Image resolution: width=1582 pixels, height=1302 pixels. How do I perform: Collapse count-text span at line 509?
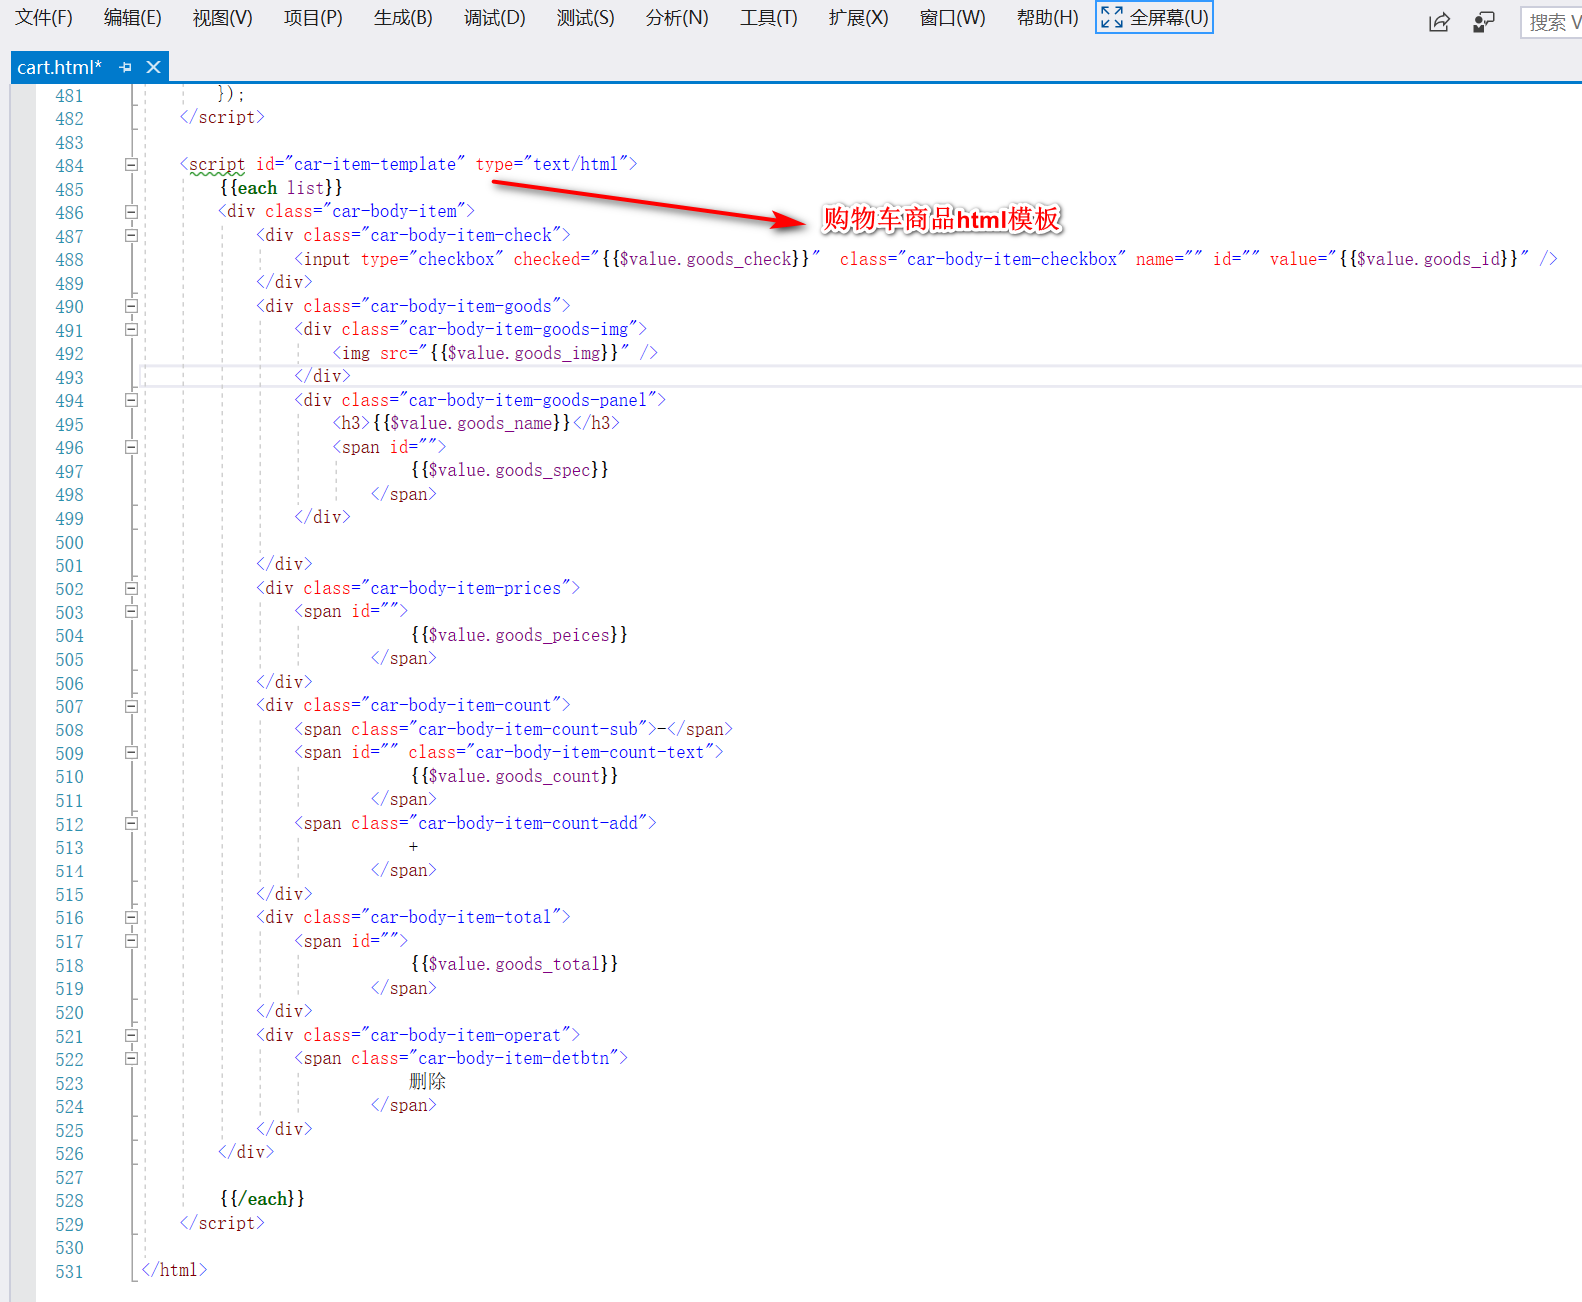131,752
